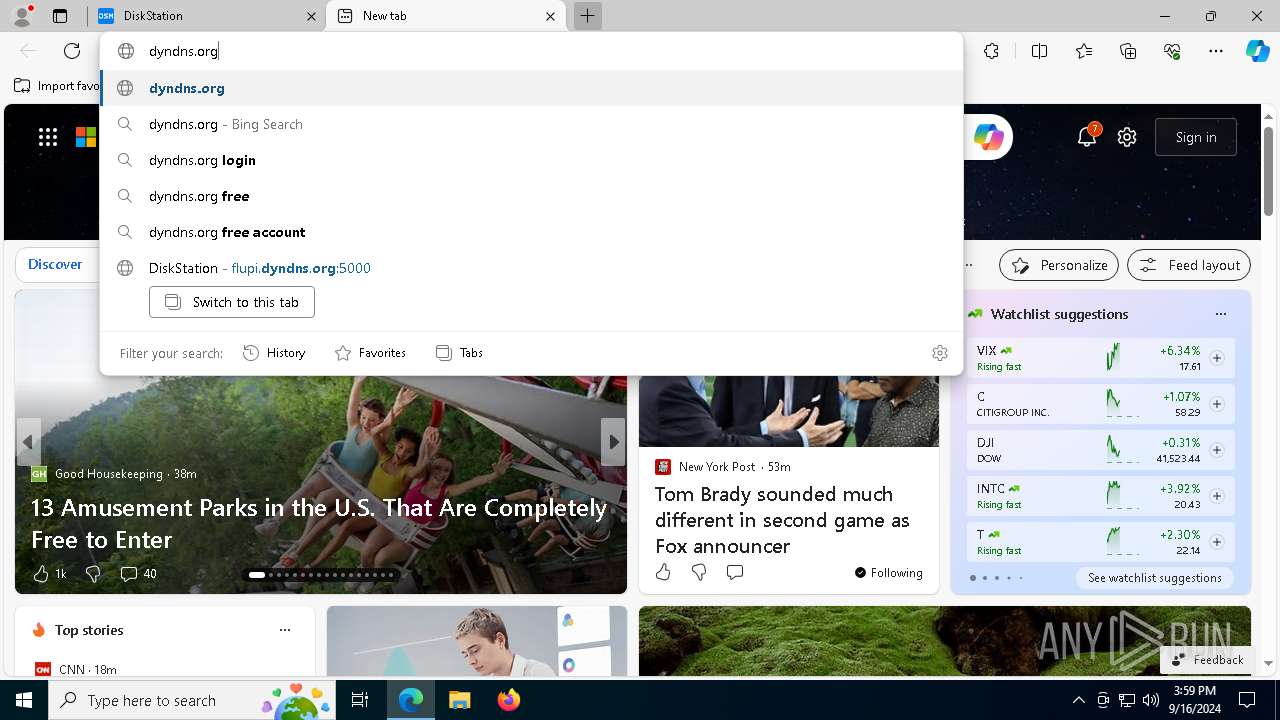
Task: Like the Amusement Parks story
Action: pyautogui.click(x=41, y=574)
